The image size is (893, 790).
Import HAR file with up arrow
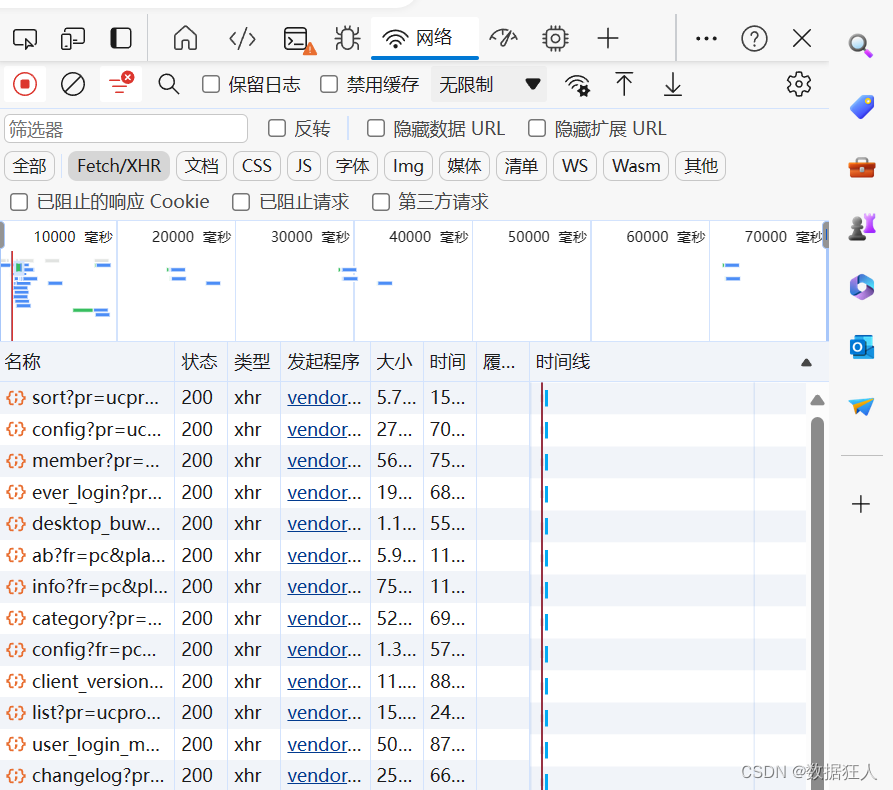(x=624, y=84)
